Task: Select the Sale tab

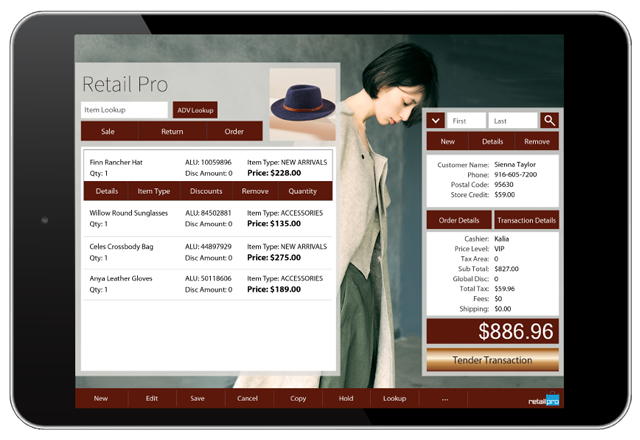Action: point(108,131)
